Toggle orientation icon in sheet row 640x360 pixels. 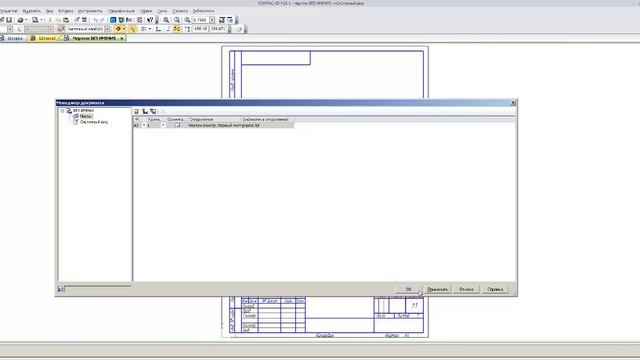click(178, 125)
